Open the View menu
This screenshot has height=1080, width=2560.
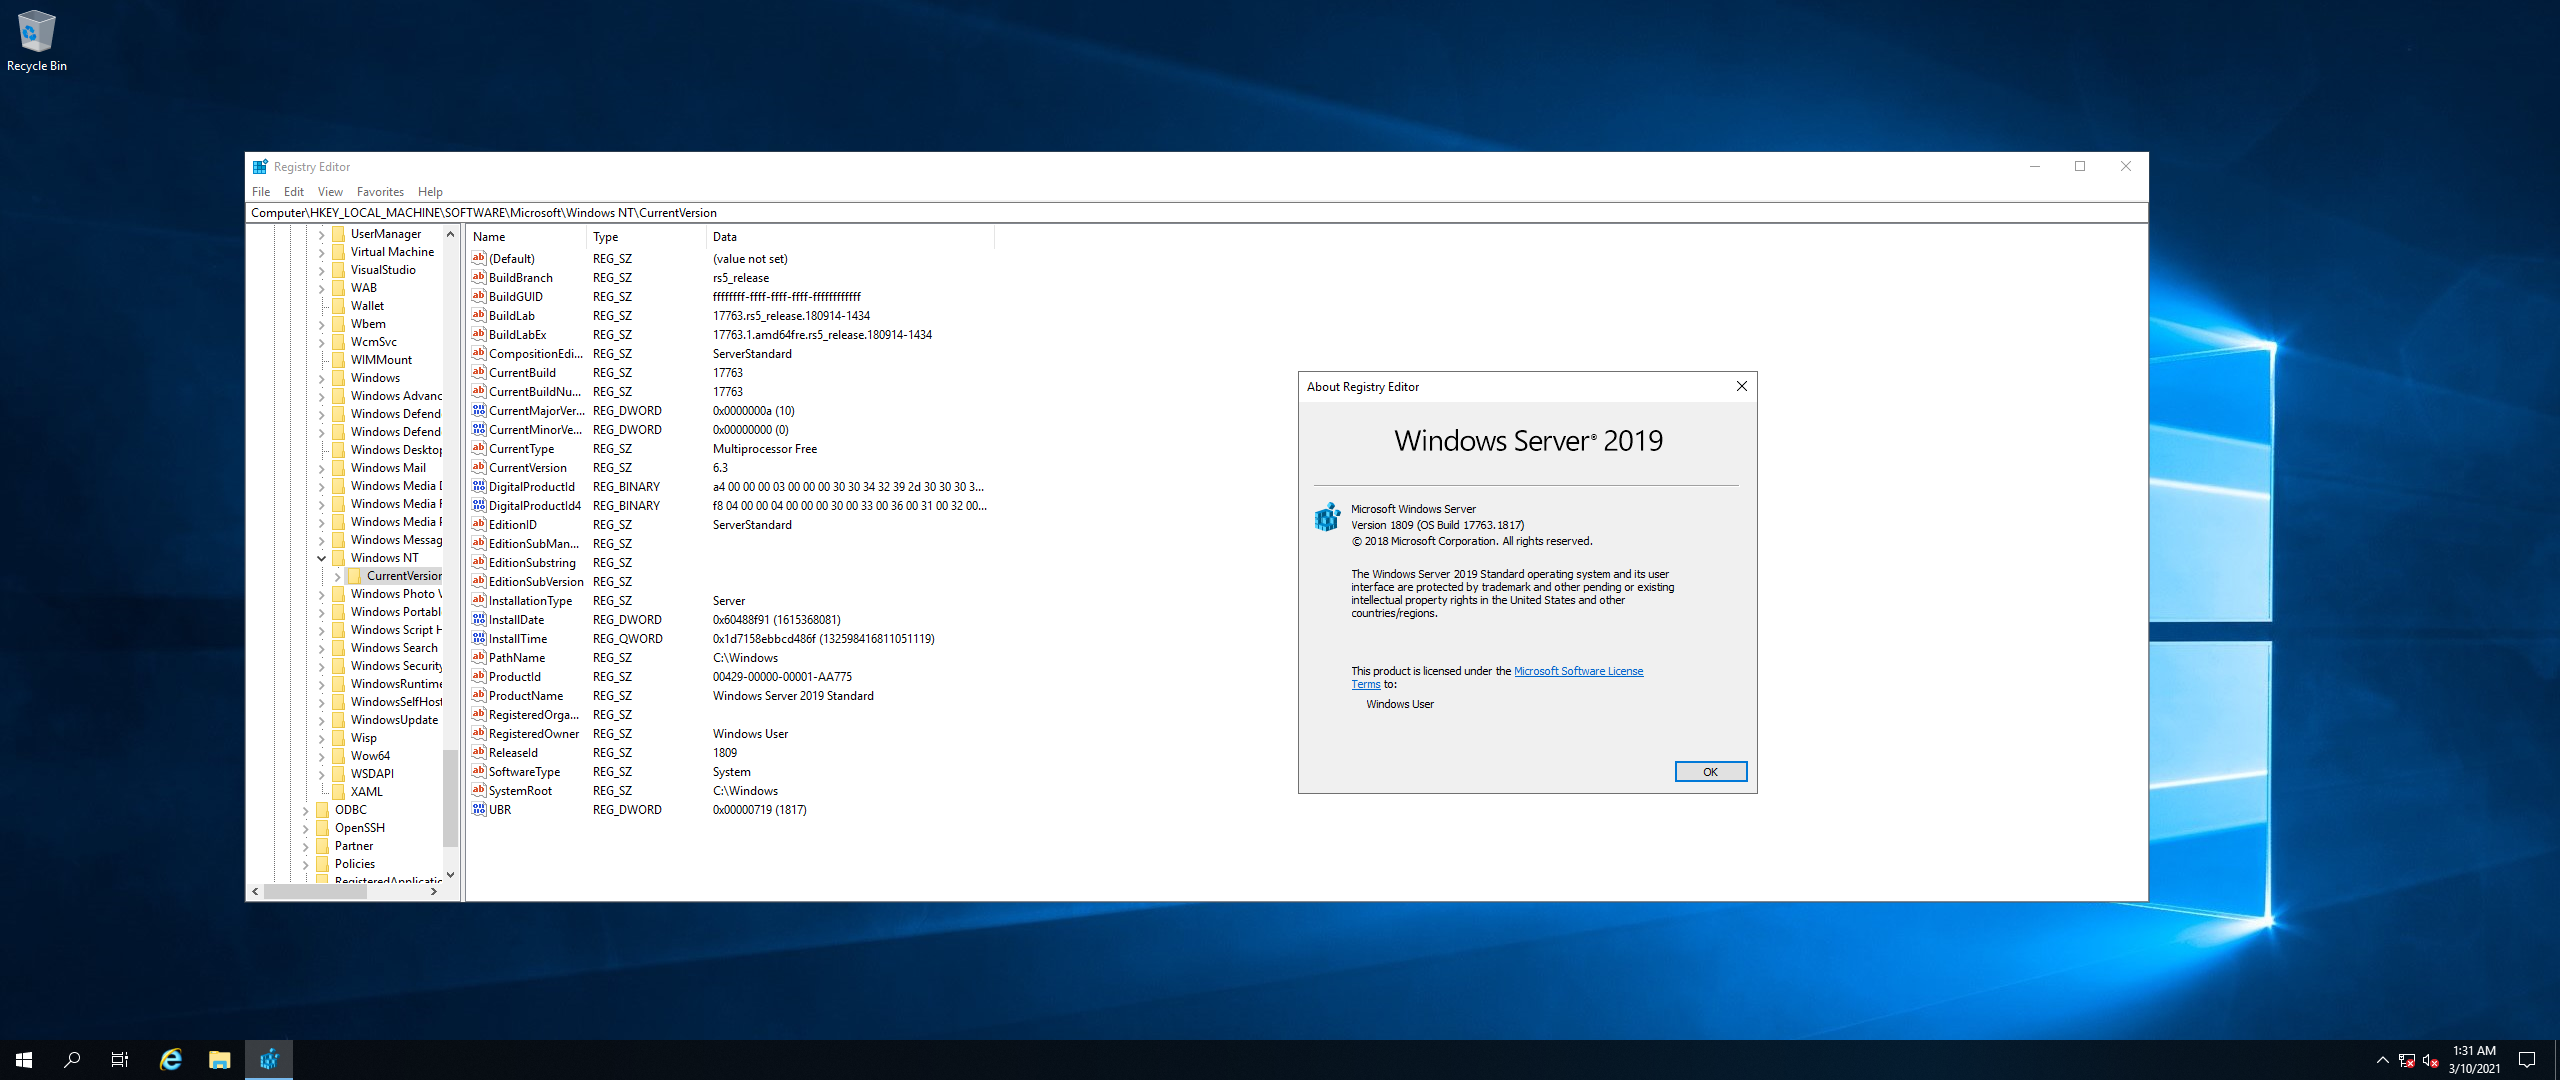pos(330,191)
